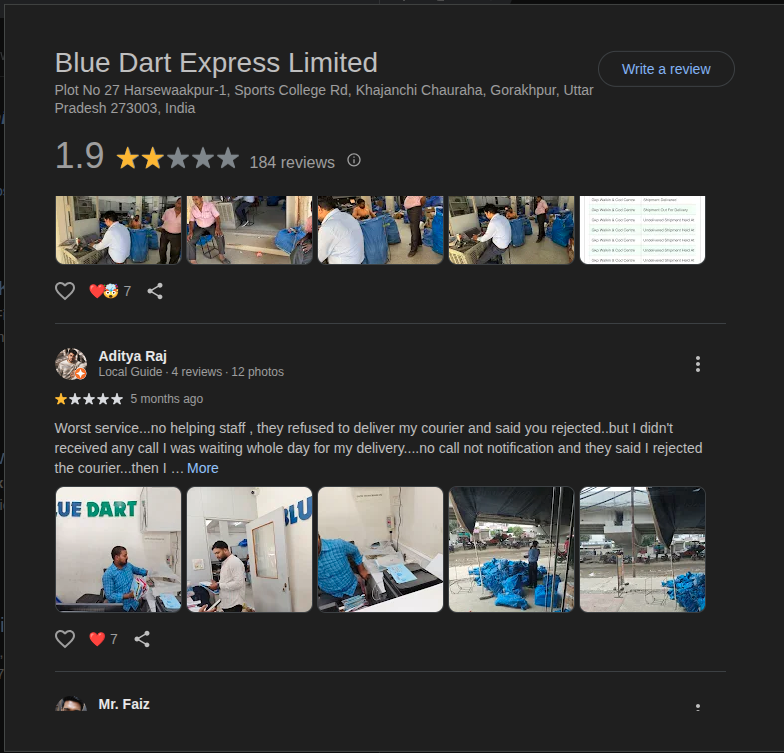The width and height of the screenshot is (784, 753).
Task: Open photo of blue parcel bags outside
Action: click(x=512, y=550)
